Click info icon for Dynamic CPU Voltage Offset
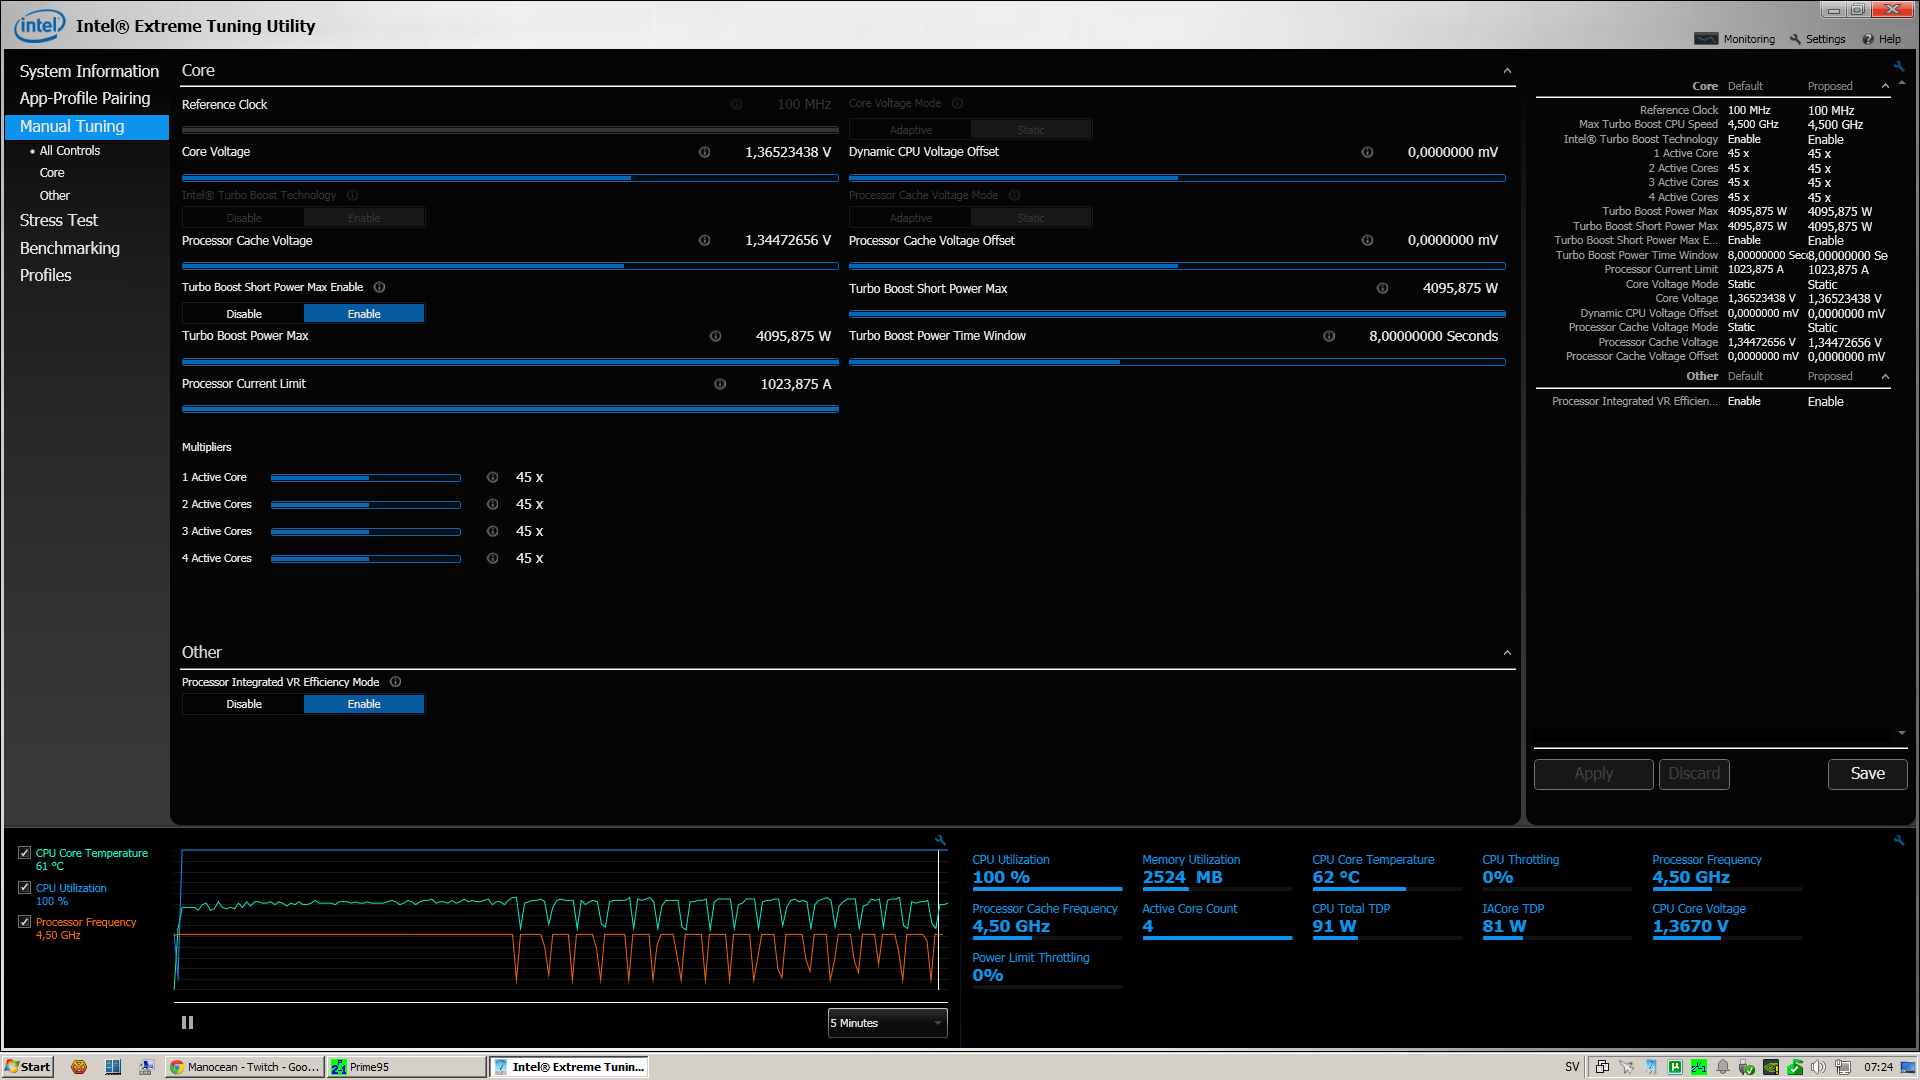Screen dimensions: 1920x1080 tap(1367, 152)
